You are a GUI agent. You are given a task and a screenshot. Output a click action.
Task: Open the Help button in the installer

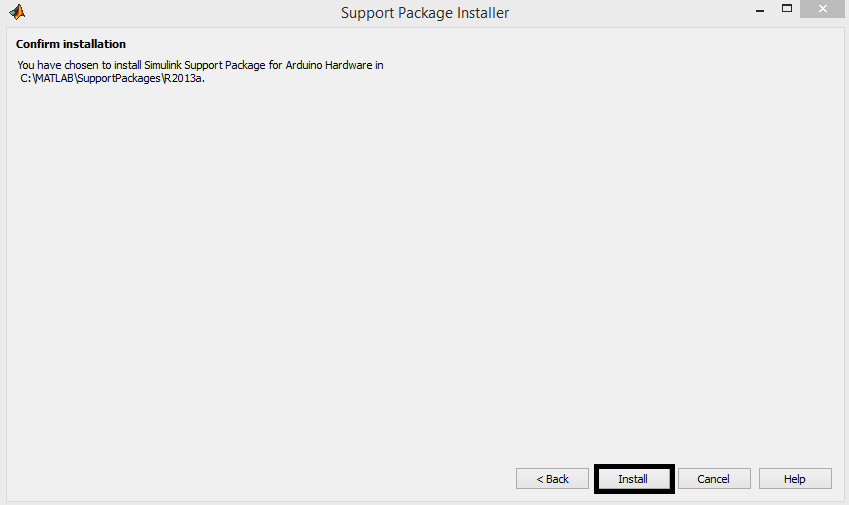795,479
